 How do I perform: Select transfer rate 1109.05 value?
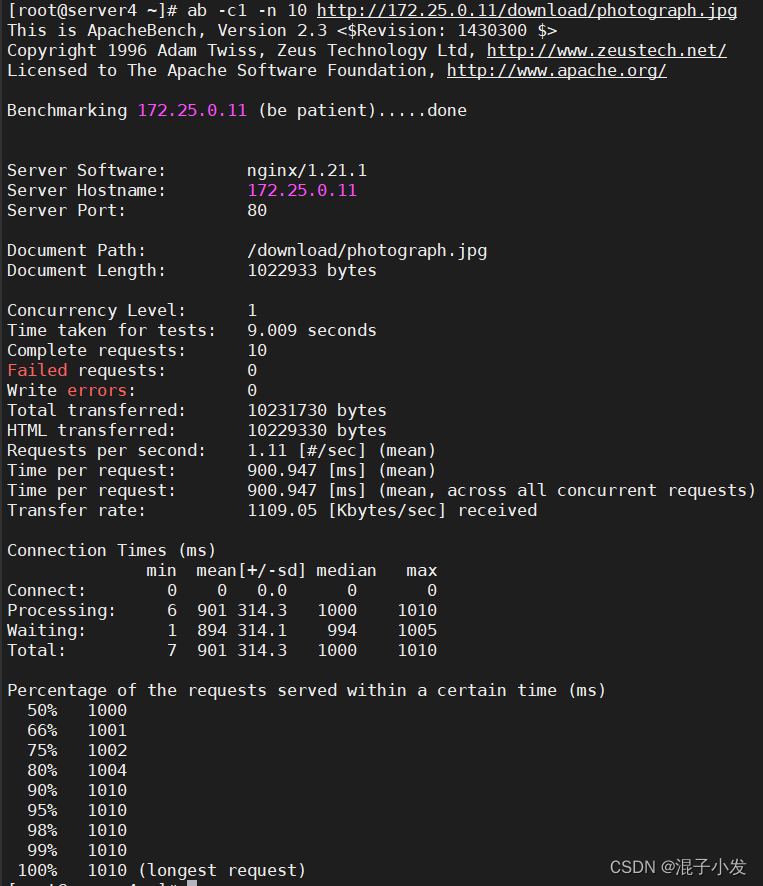pos(282,511)
